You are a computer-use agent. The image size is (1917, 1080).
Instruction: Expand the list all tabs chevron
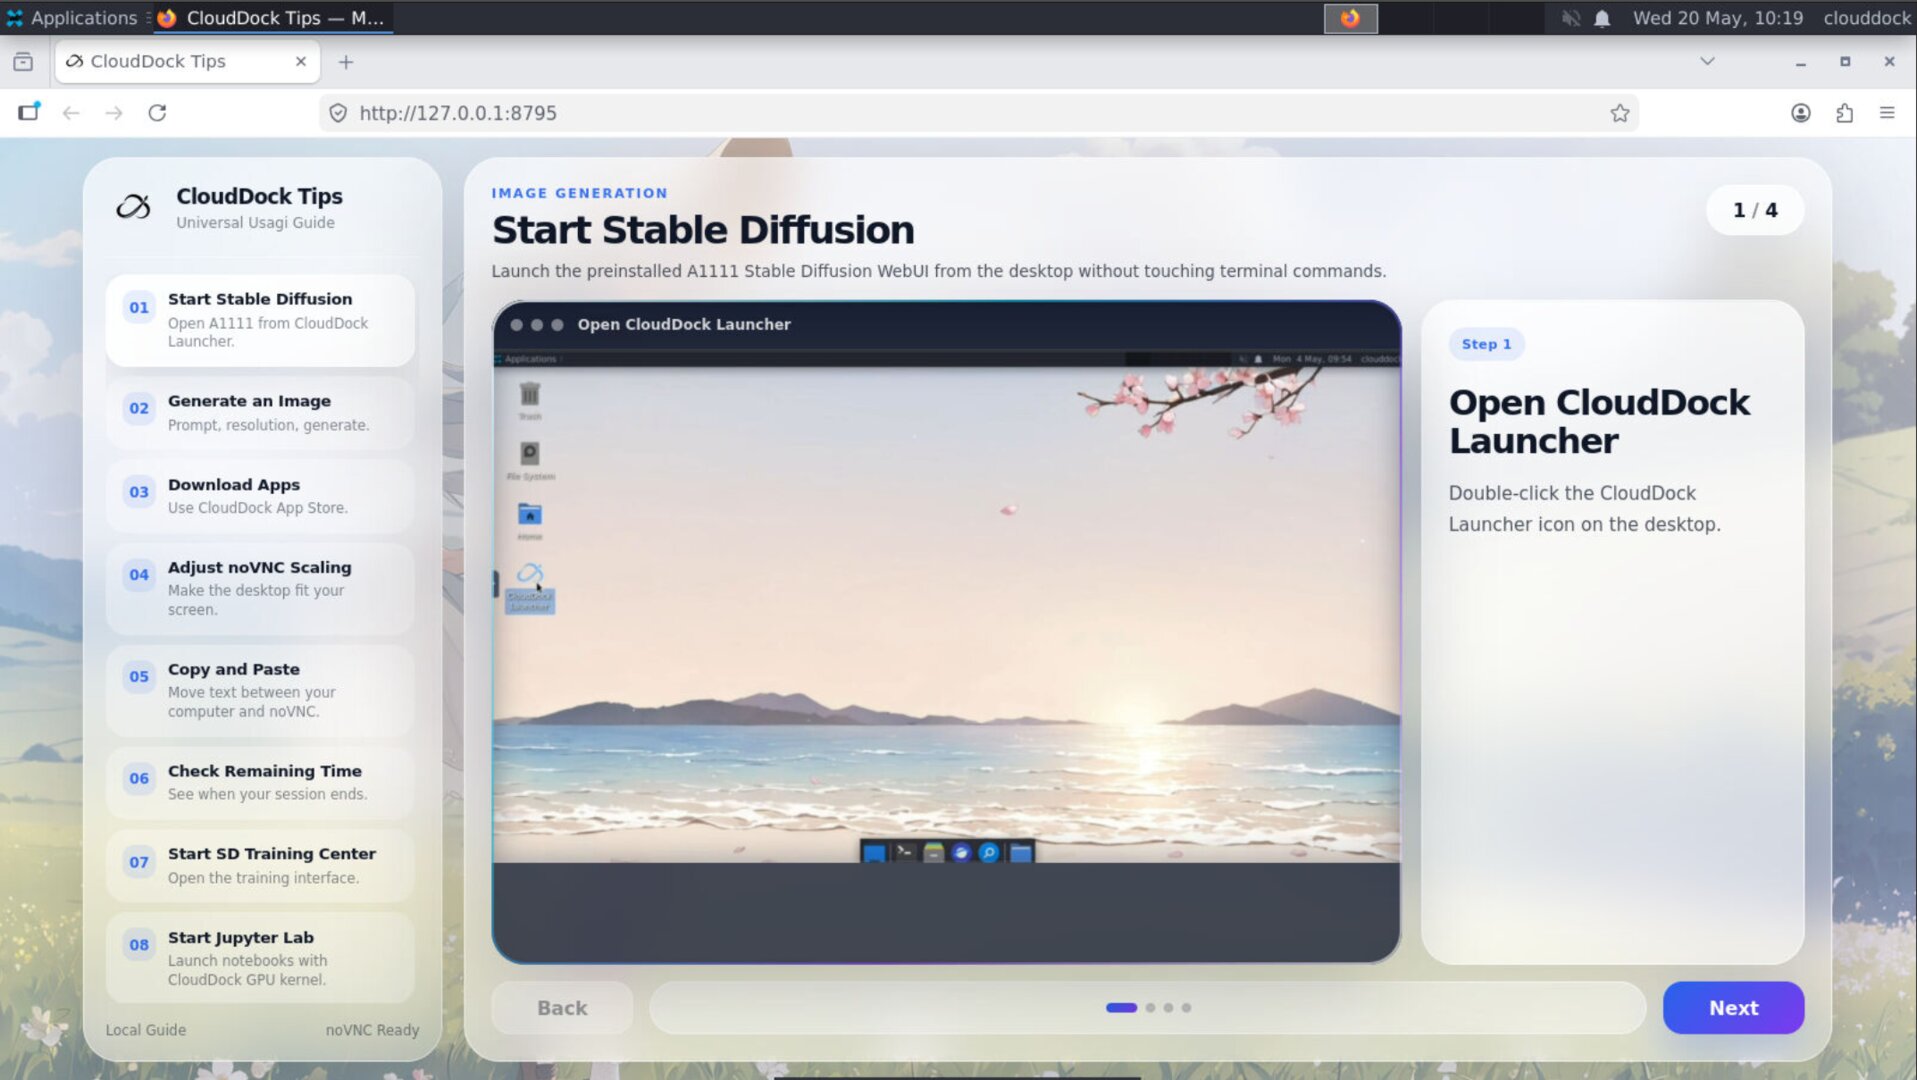[1707, 62]
